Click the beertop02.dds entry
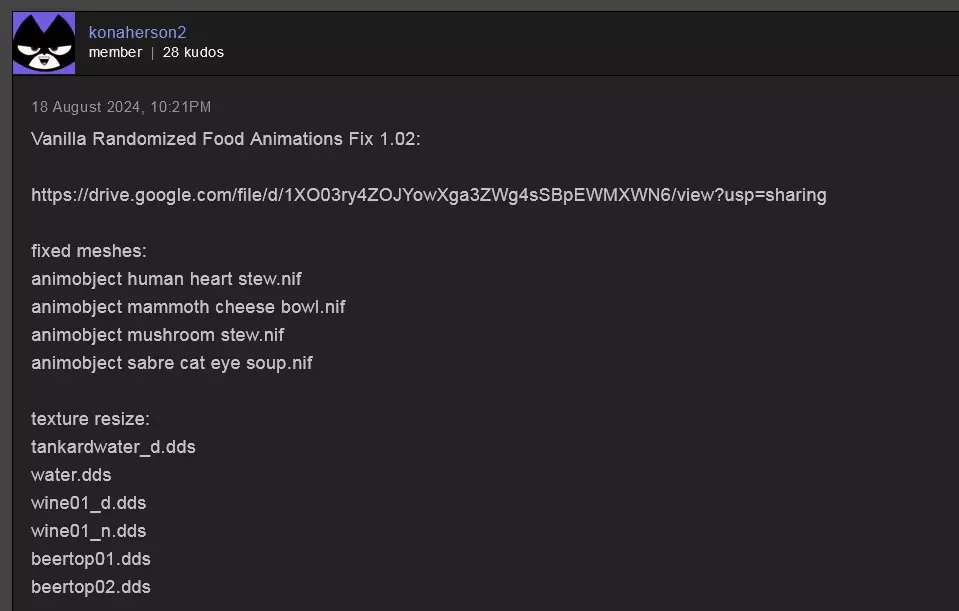Viewport: 959px width, 611px height. pos(91,587)
